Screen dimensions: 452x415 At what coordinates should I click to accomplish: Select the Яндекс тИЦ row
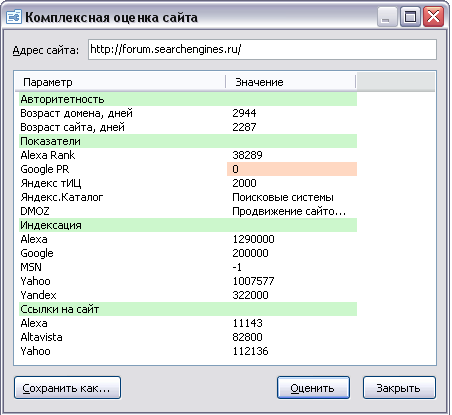pos(188,183)
